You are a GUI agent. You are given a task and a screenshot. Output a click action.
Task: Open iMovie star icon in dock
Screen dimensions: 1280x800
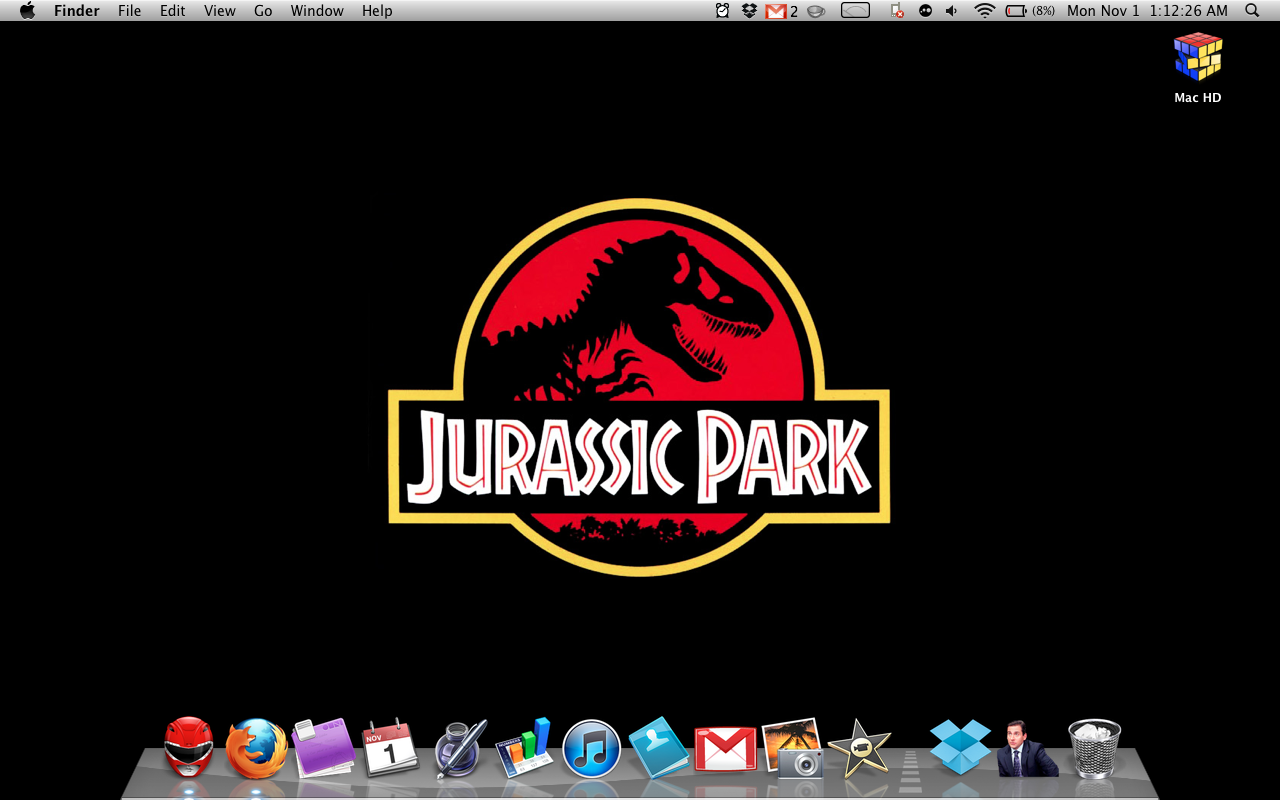[859, 748]
